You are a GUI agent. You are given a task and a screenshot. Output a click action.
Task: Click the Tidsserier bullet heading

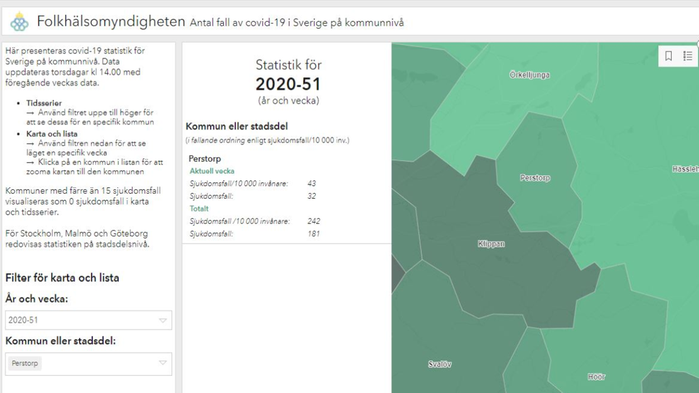coord(44,103)
